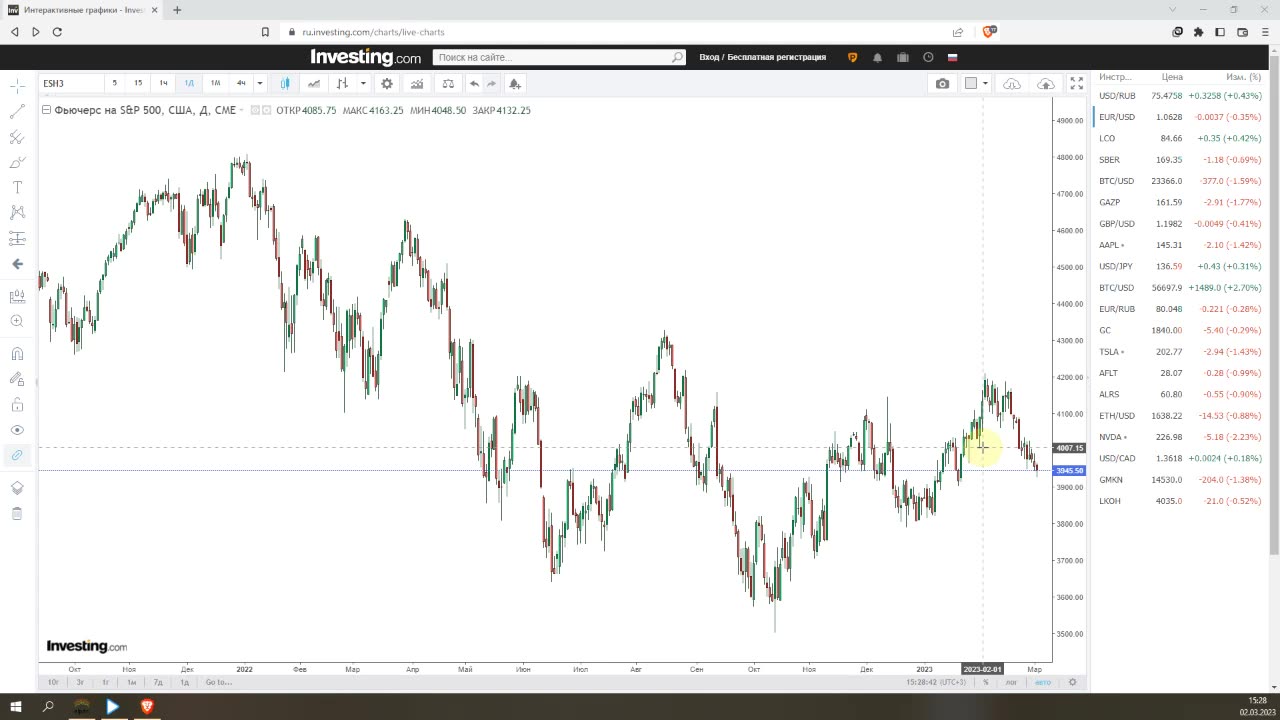Load saved chart layout from cloud
Viewport: 1280px width, 720px height.
pyautogui.click(x=1012, y=84)
